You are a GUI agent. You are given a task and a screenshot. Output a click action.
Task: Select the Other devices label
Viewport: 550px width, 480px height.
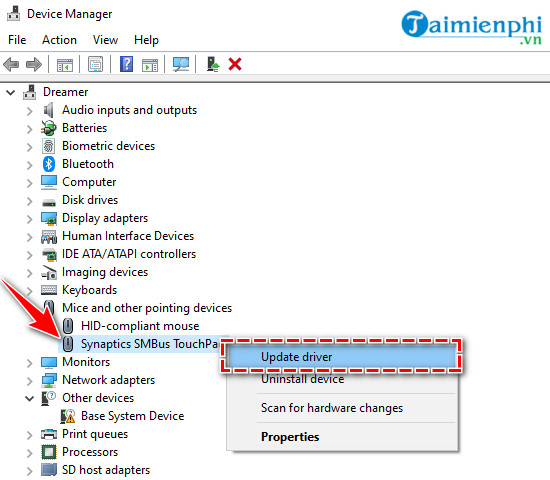coord(98,398)
